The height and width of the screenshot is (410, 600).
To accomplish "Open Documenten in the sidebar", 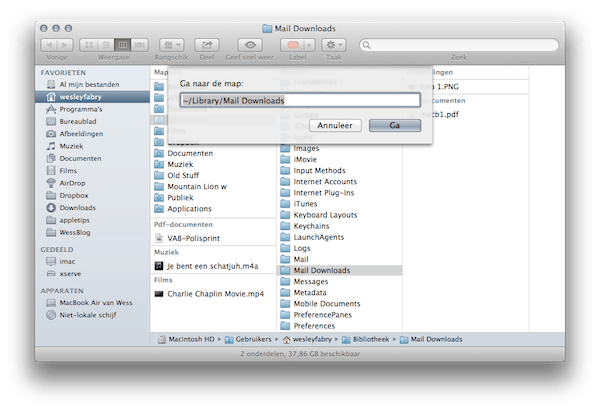I will pos(92,158).
